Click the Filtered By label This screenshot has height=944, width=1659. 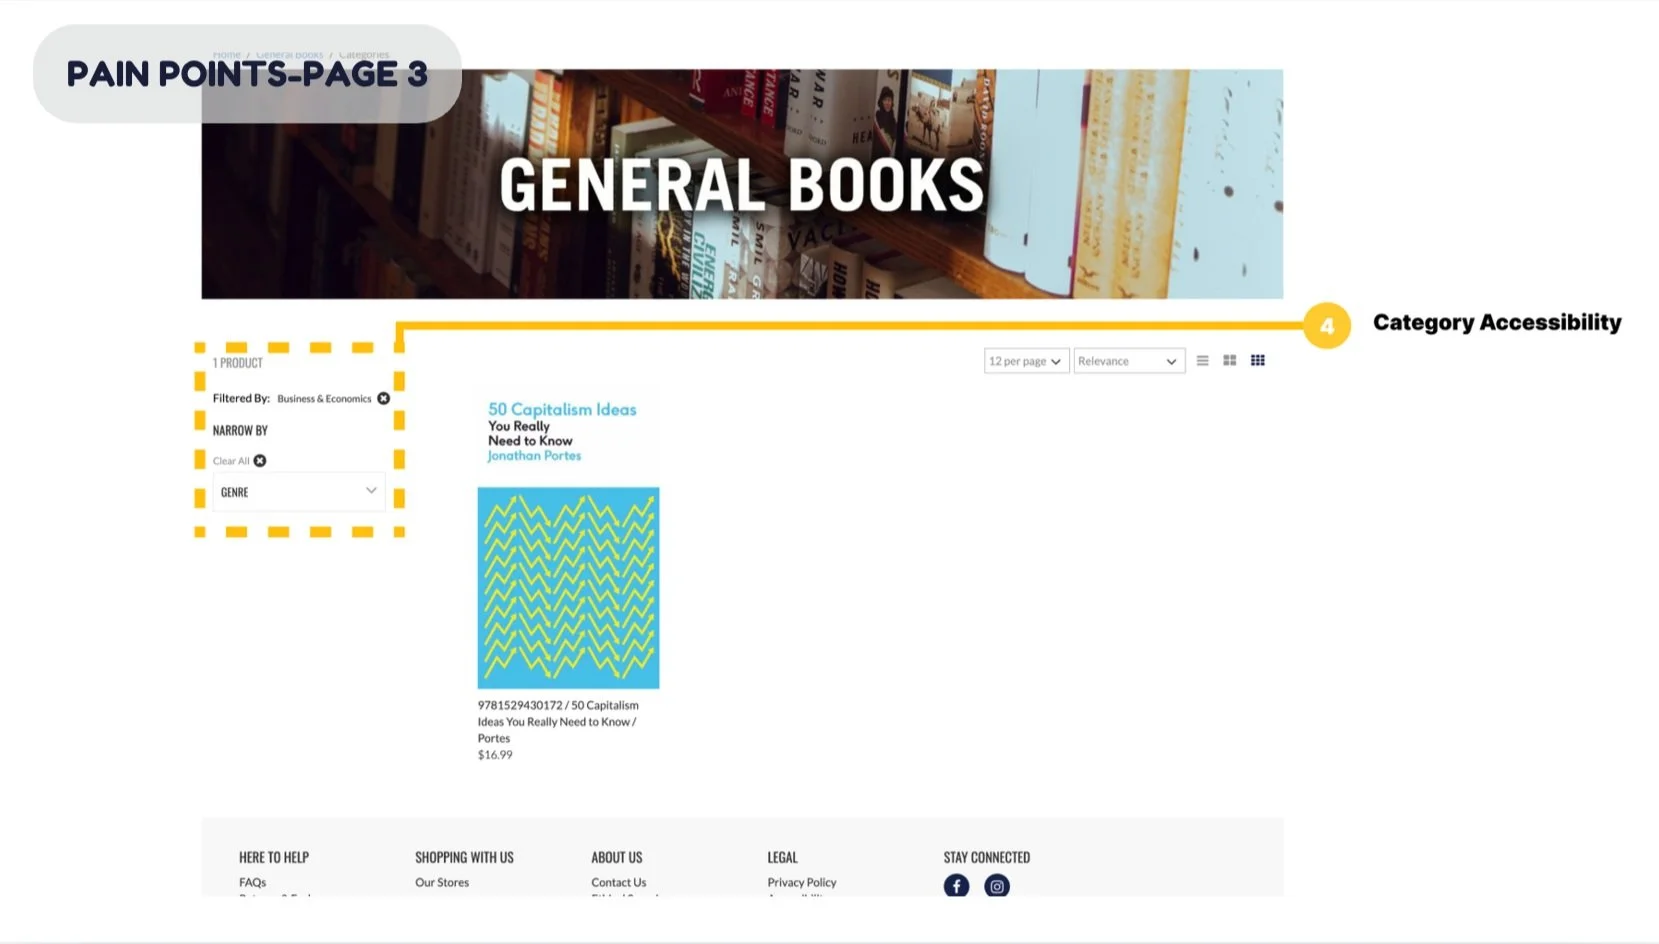coord(241,398)
